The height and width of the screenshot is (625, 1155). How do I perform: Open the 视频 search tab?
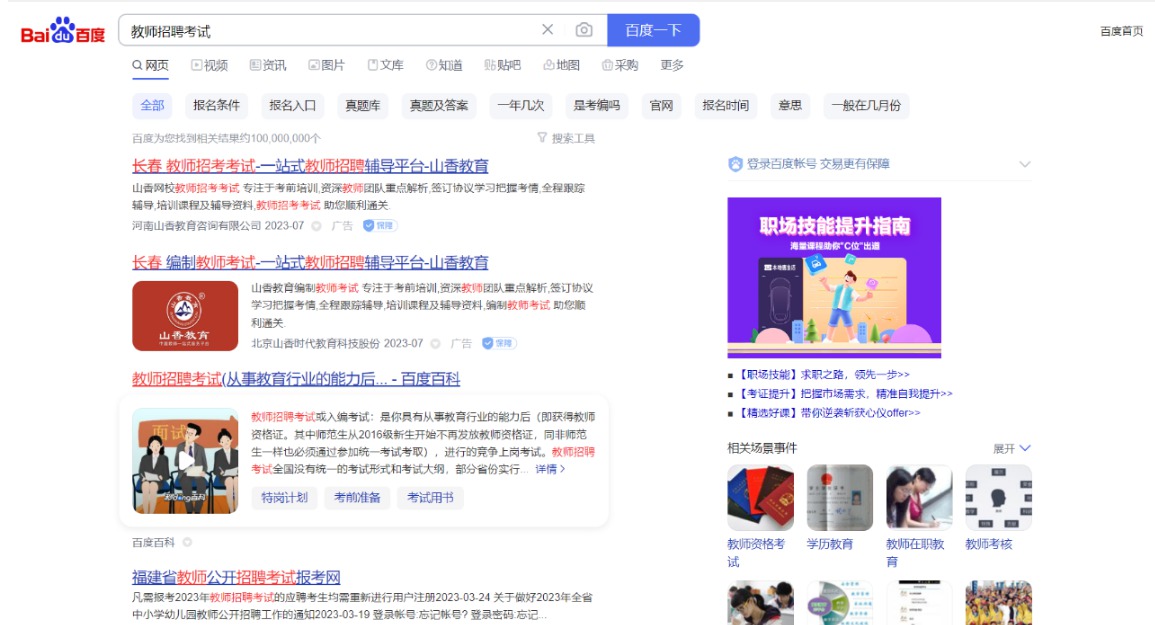tap(210, 65)
